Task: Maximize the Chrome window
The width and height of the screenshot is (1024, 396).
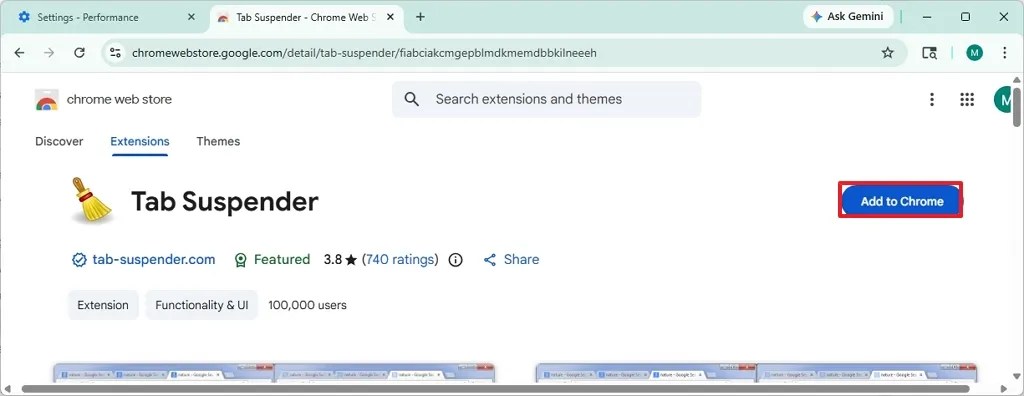Action: pos(965,17)
